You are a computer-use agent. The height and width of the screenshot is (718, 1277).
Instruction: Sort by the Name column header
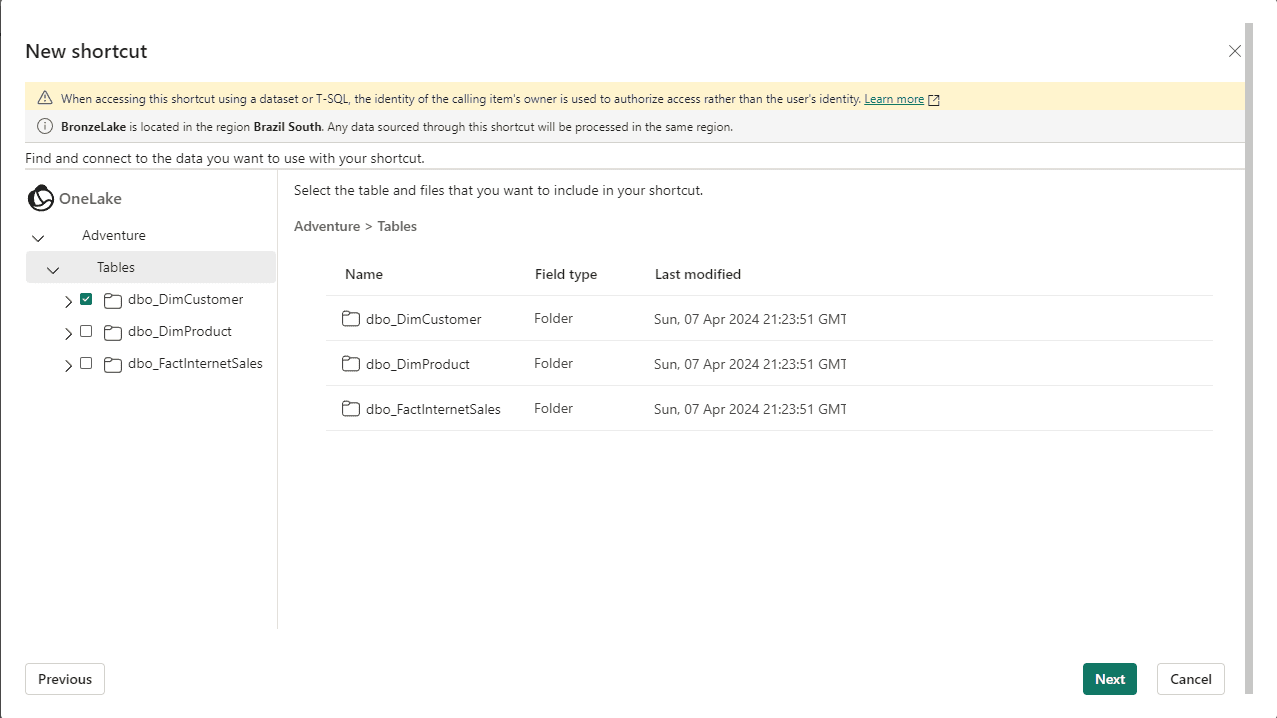point(364,274)
